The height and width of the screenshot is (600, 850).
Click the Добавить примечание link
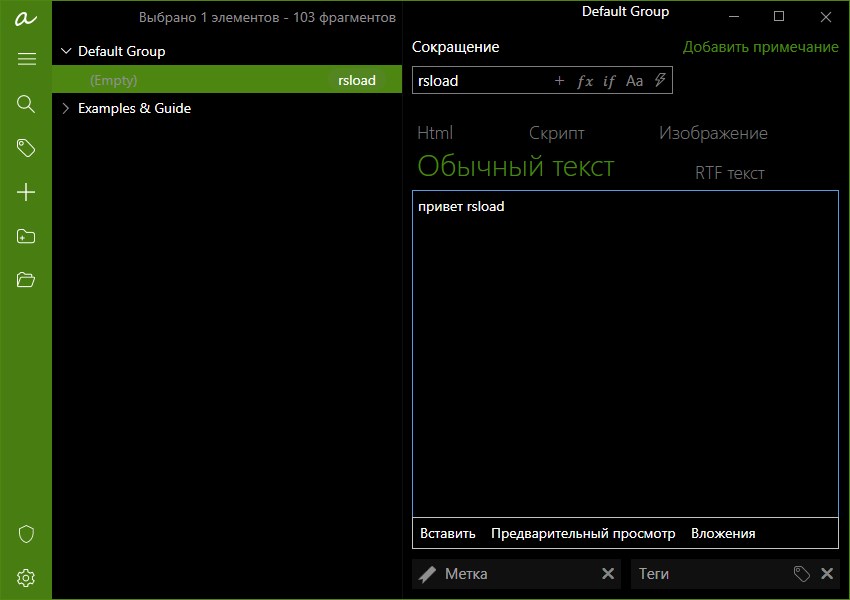761,47
